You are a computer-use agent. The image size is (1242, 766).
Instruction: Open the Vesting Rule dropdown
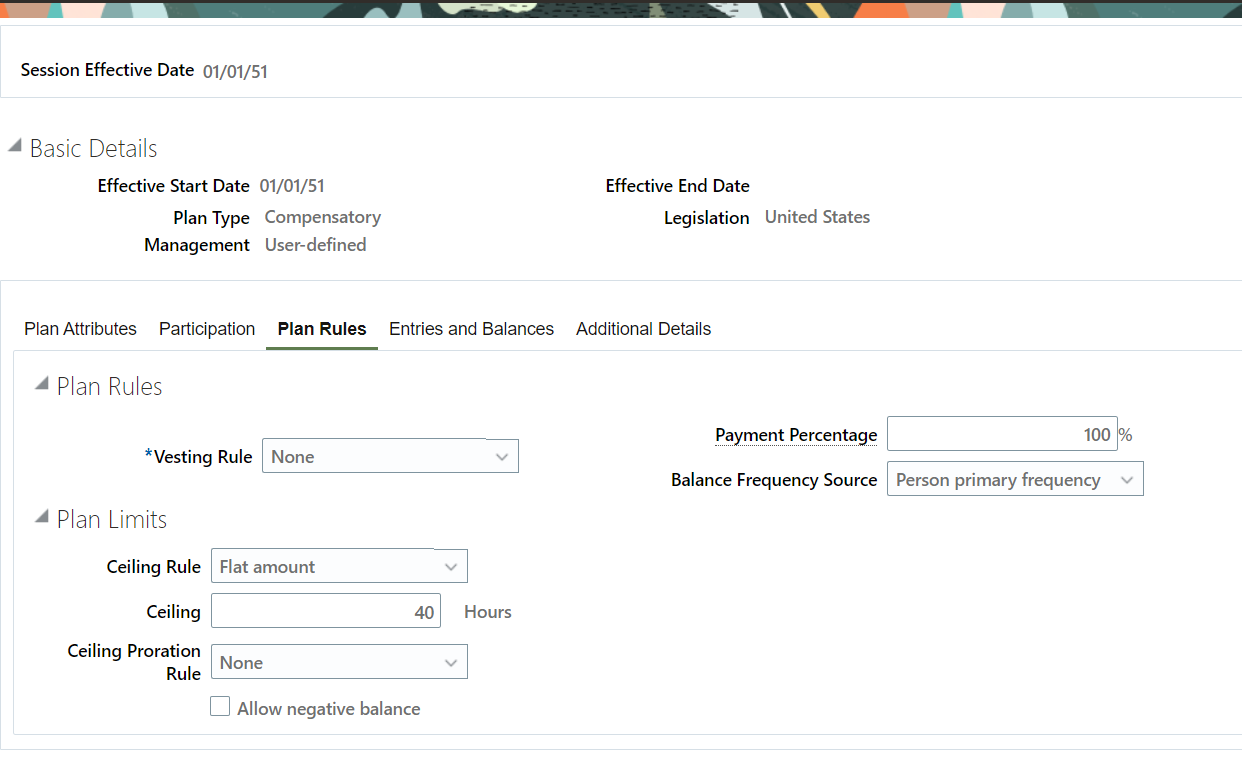click(390, 456)
